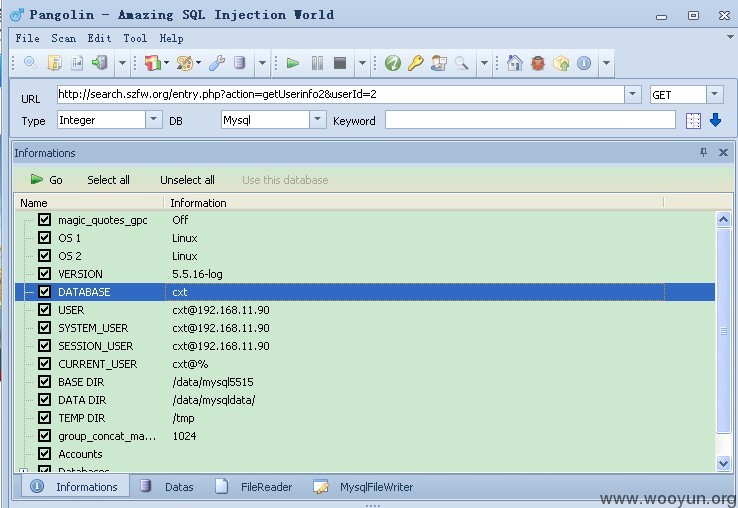Click the Information column header

coord(414,203)
